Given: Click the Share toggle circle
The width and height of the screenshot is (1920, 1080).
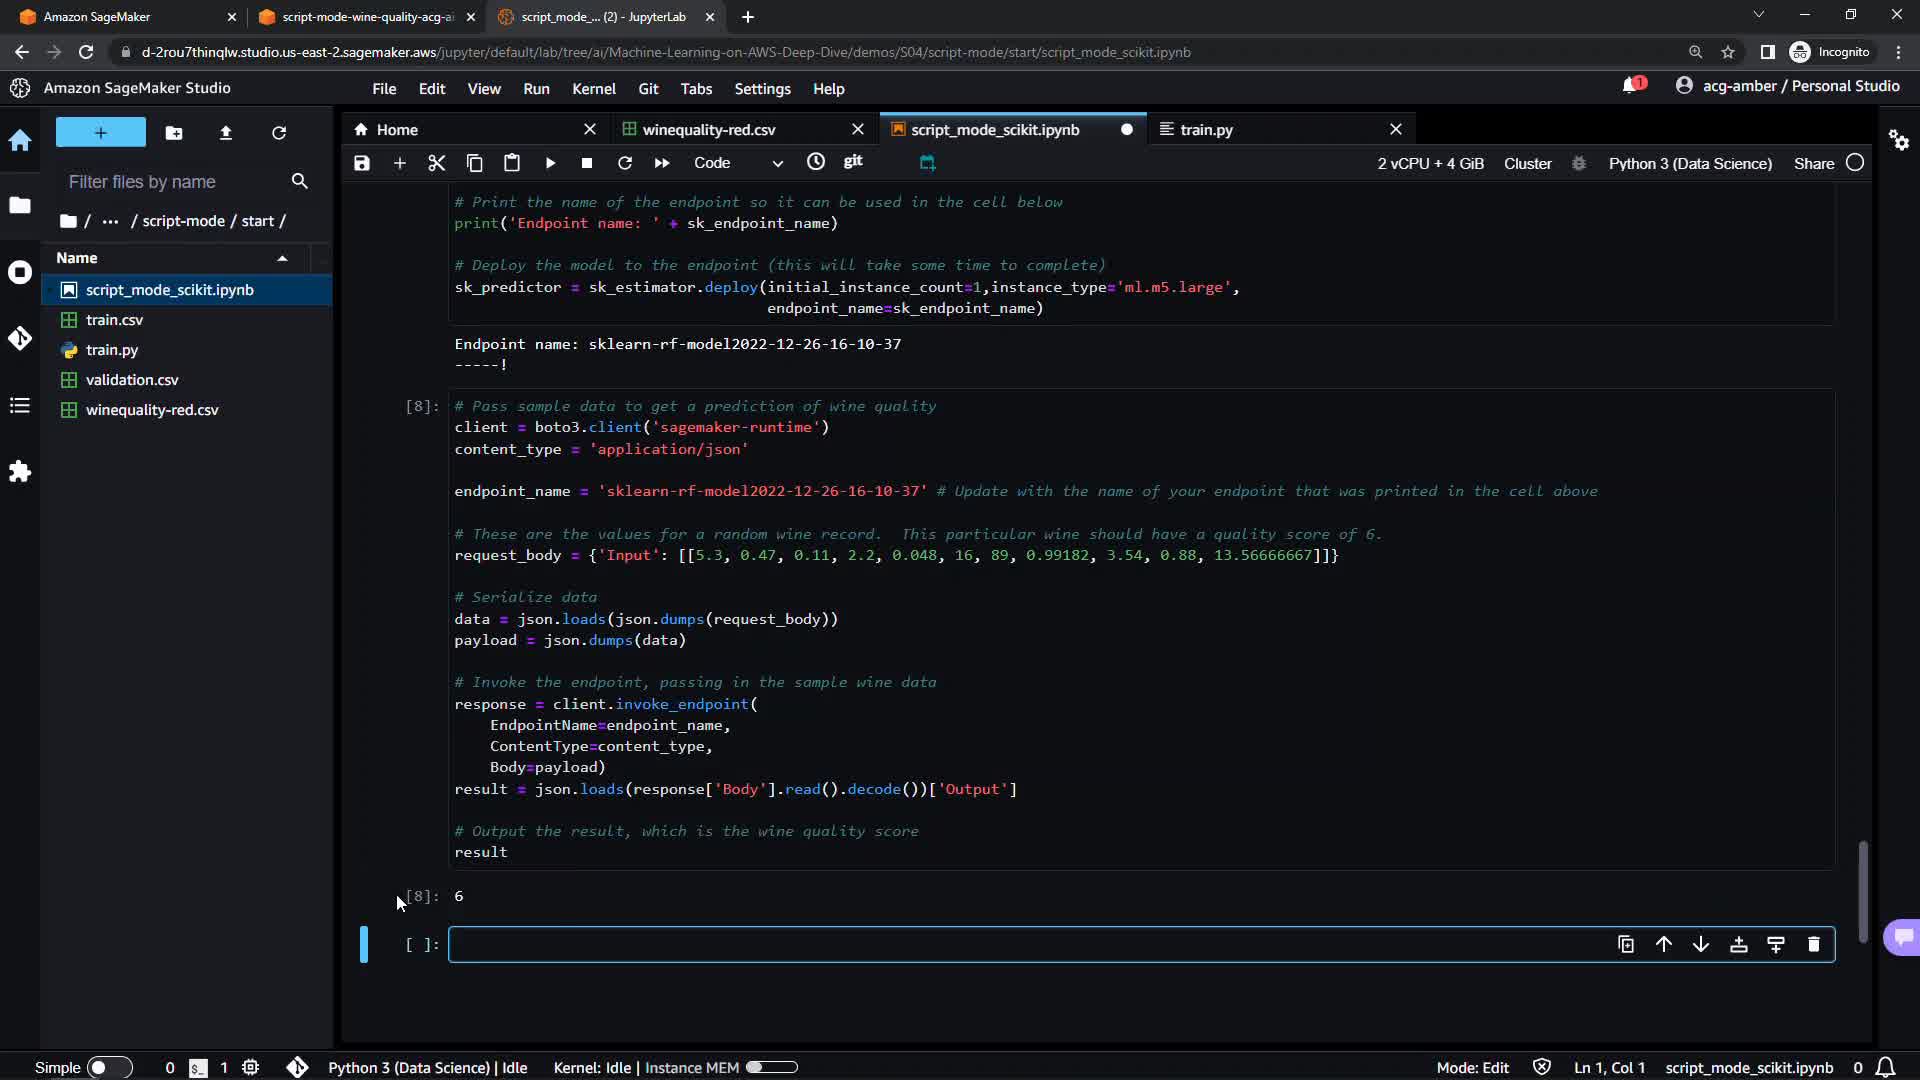Looking at the screenshot, I should click(1855, 163).
